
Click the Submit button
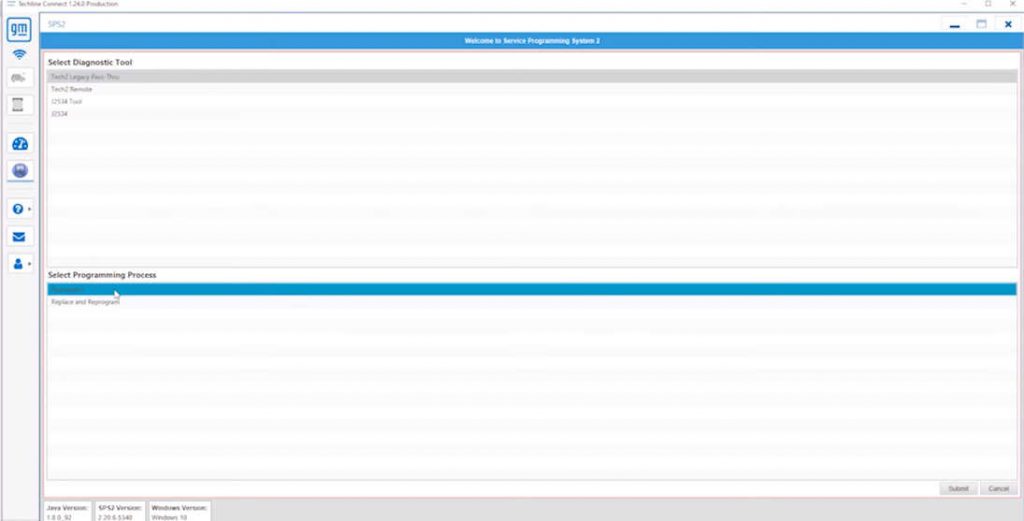point(958,489)
